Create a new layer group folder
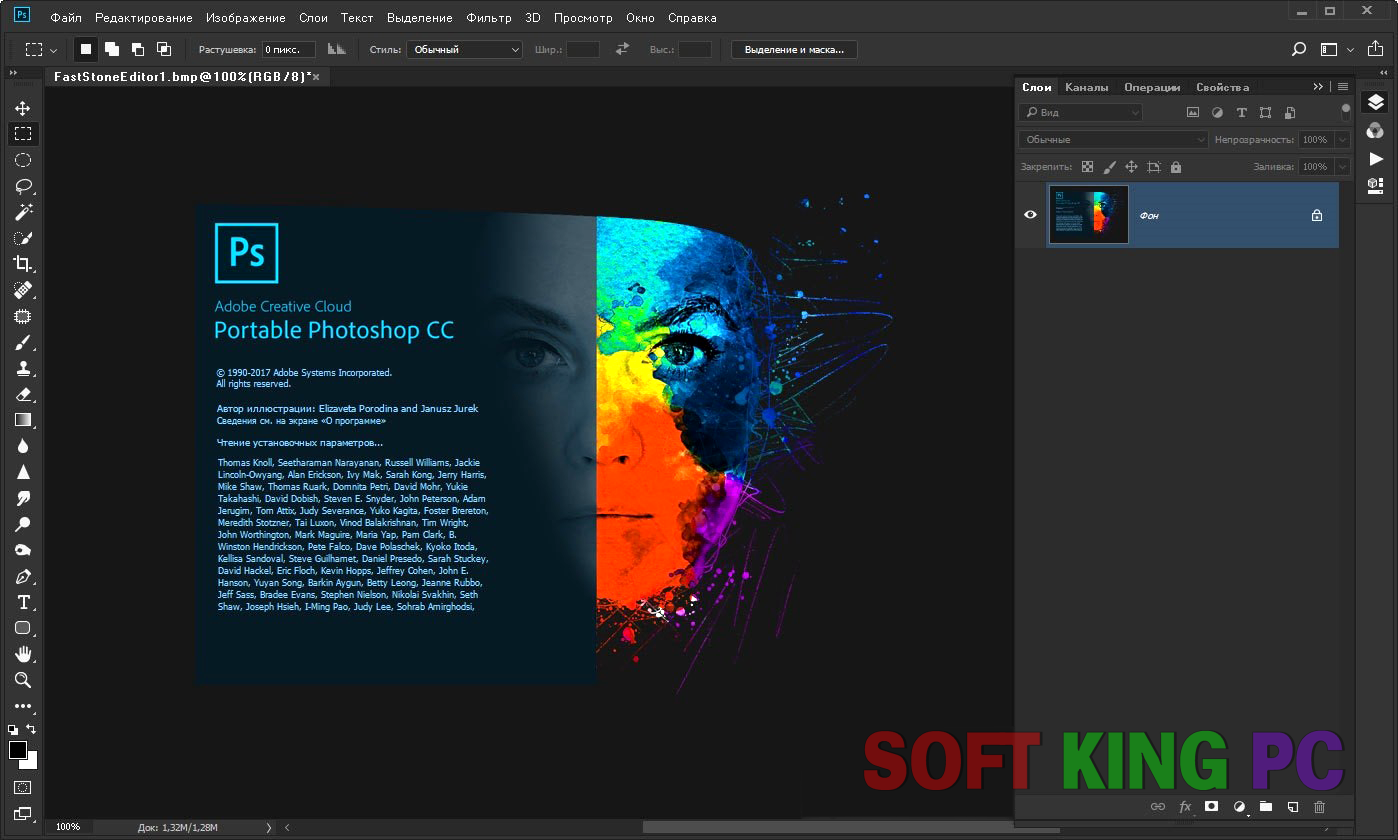 coord(1265,806)
